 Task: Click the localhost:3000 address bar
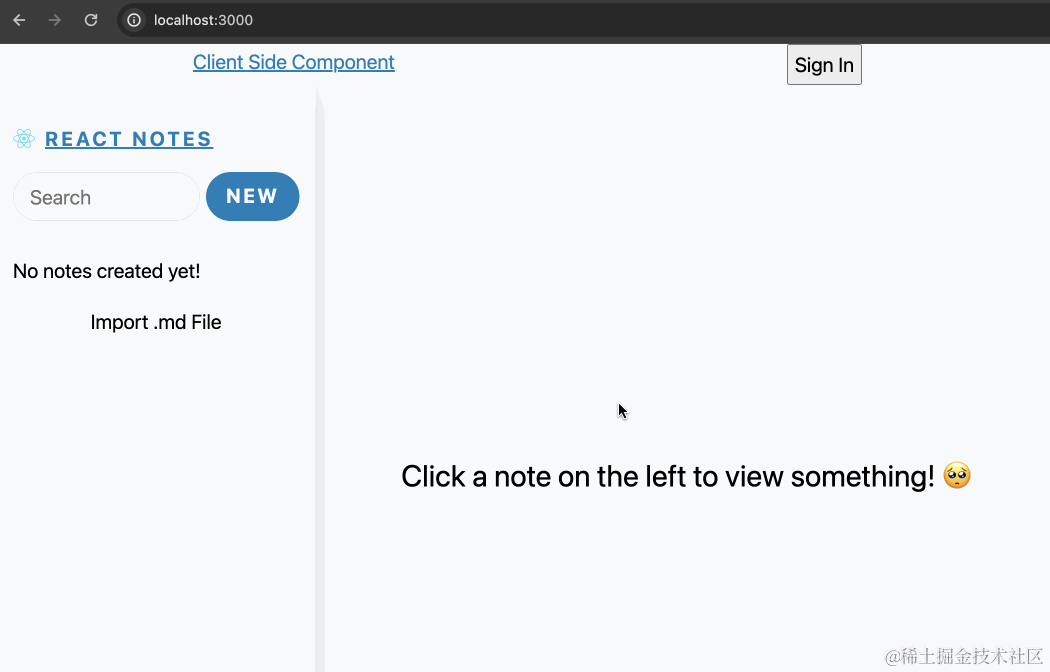click(203, 19)
